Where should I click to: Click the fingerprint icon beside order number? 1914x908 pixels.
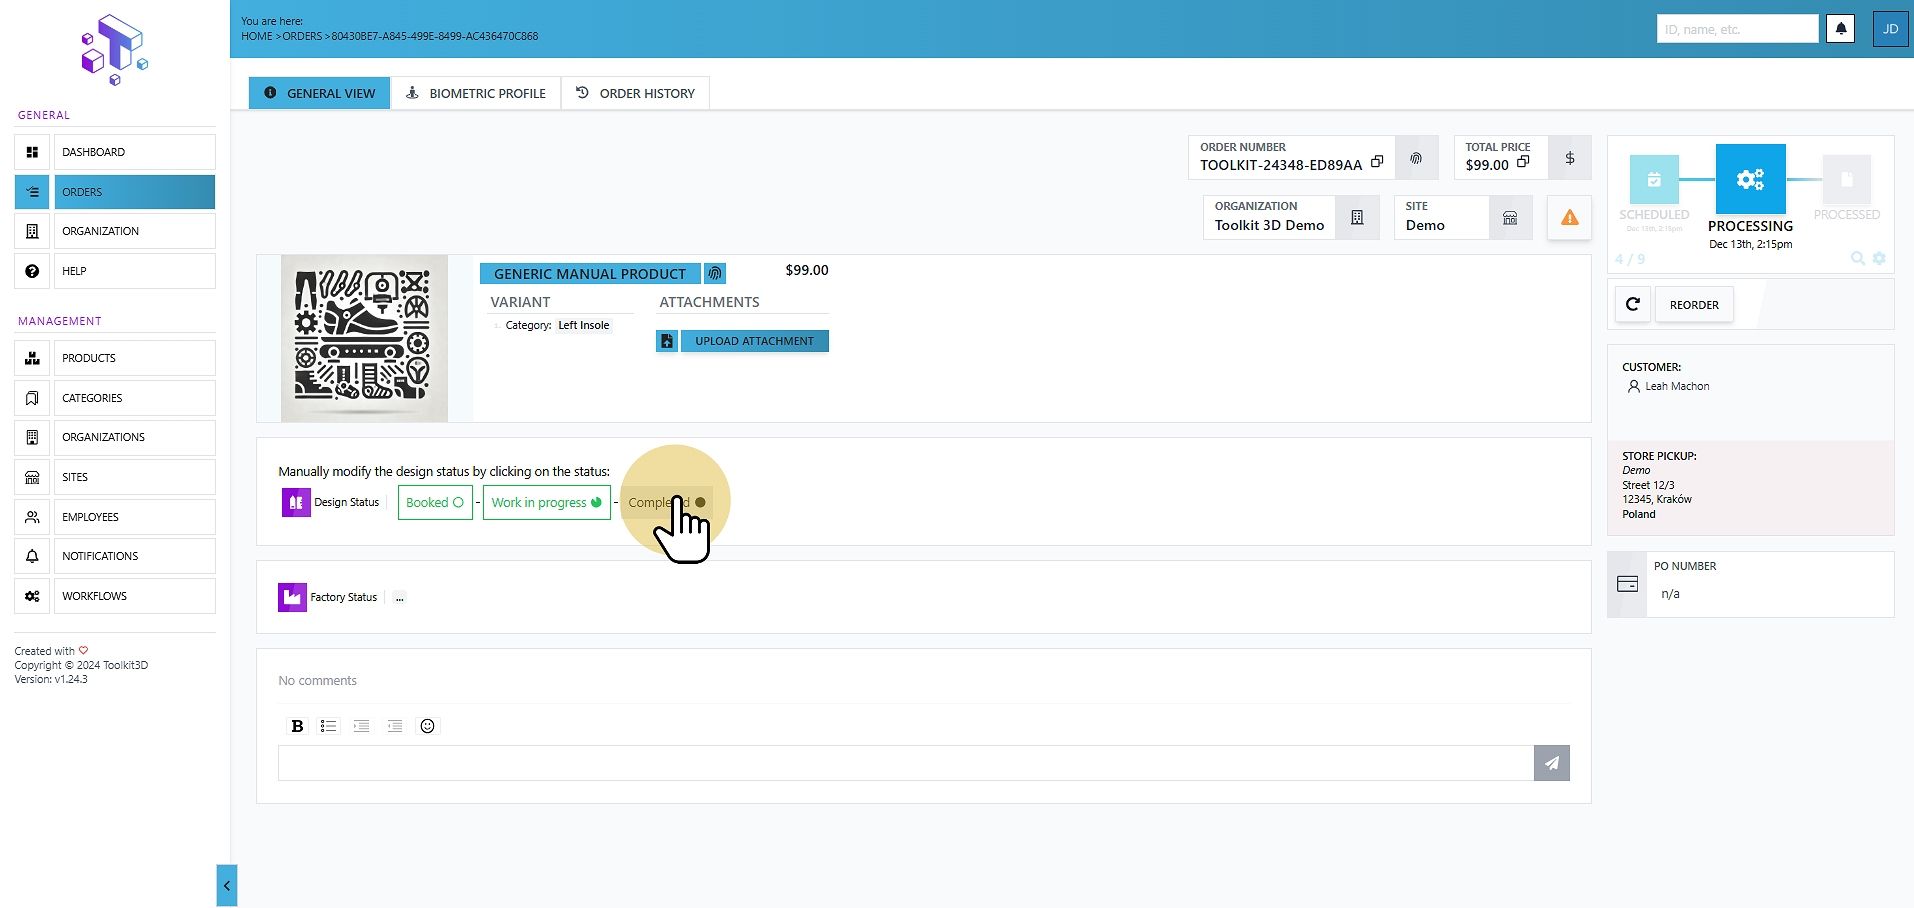[x=1416, y=158]
